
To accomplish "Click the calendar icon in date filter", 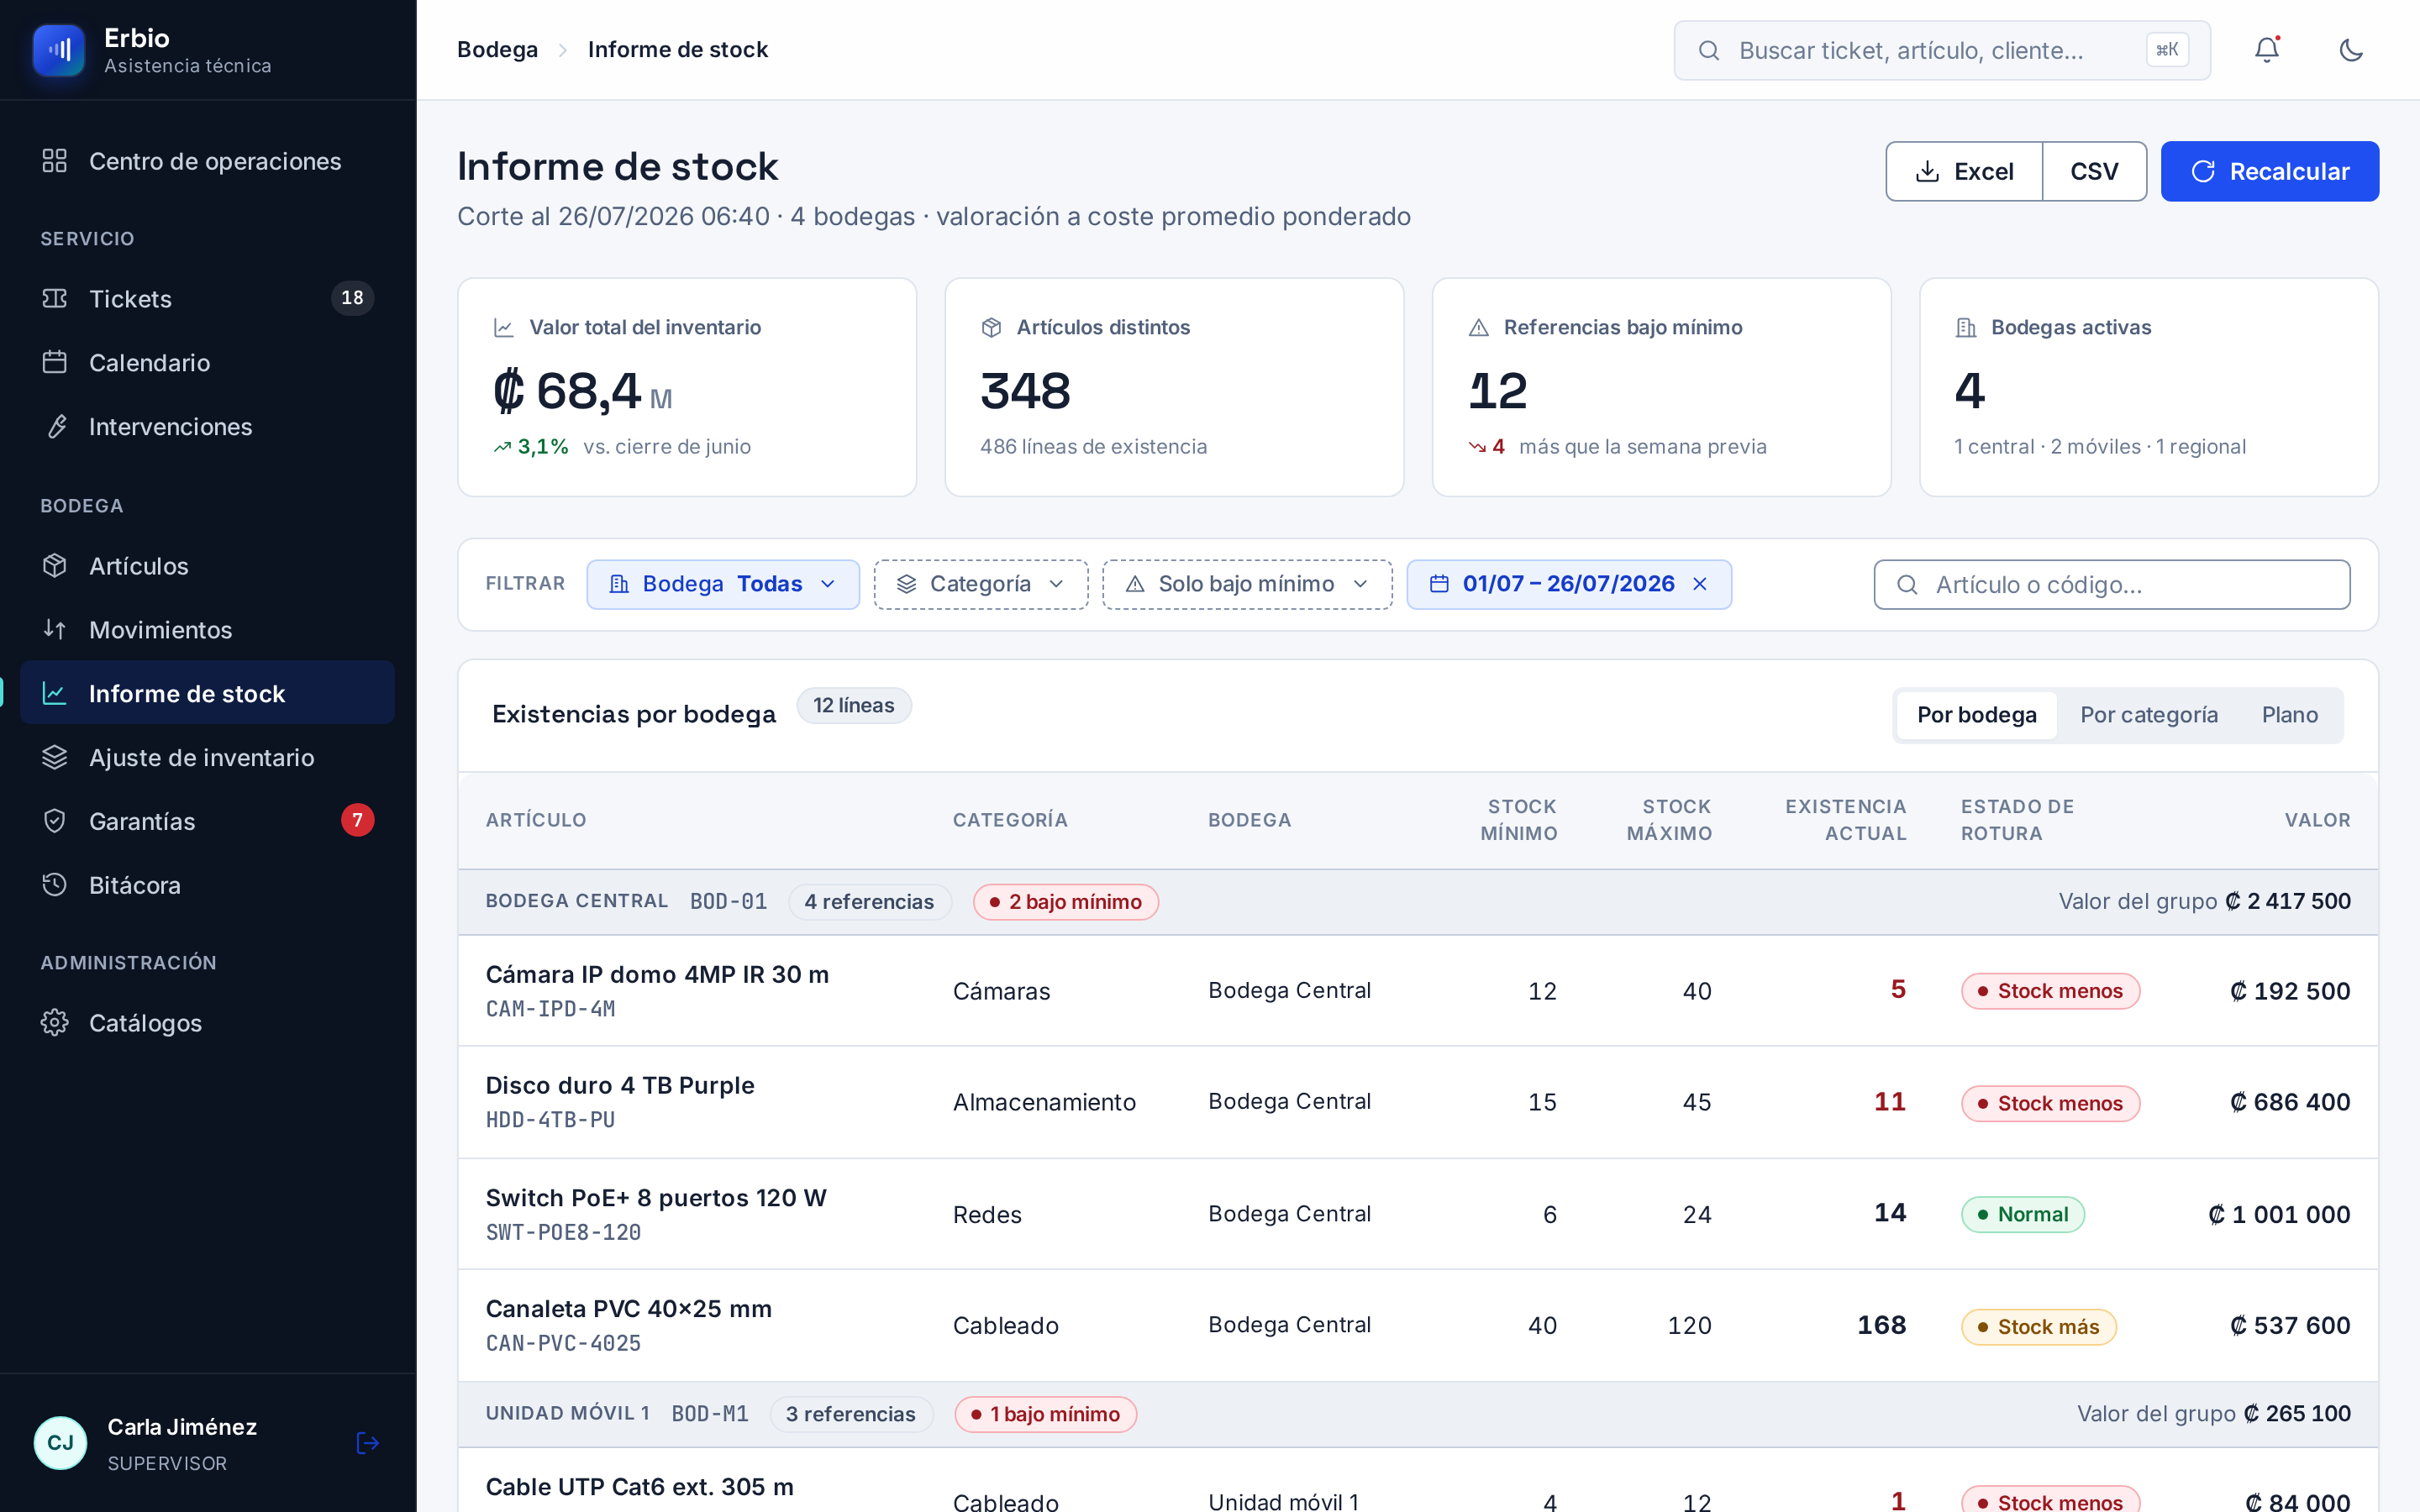I will pyautogui.click(x=1439, y=584).
